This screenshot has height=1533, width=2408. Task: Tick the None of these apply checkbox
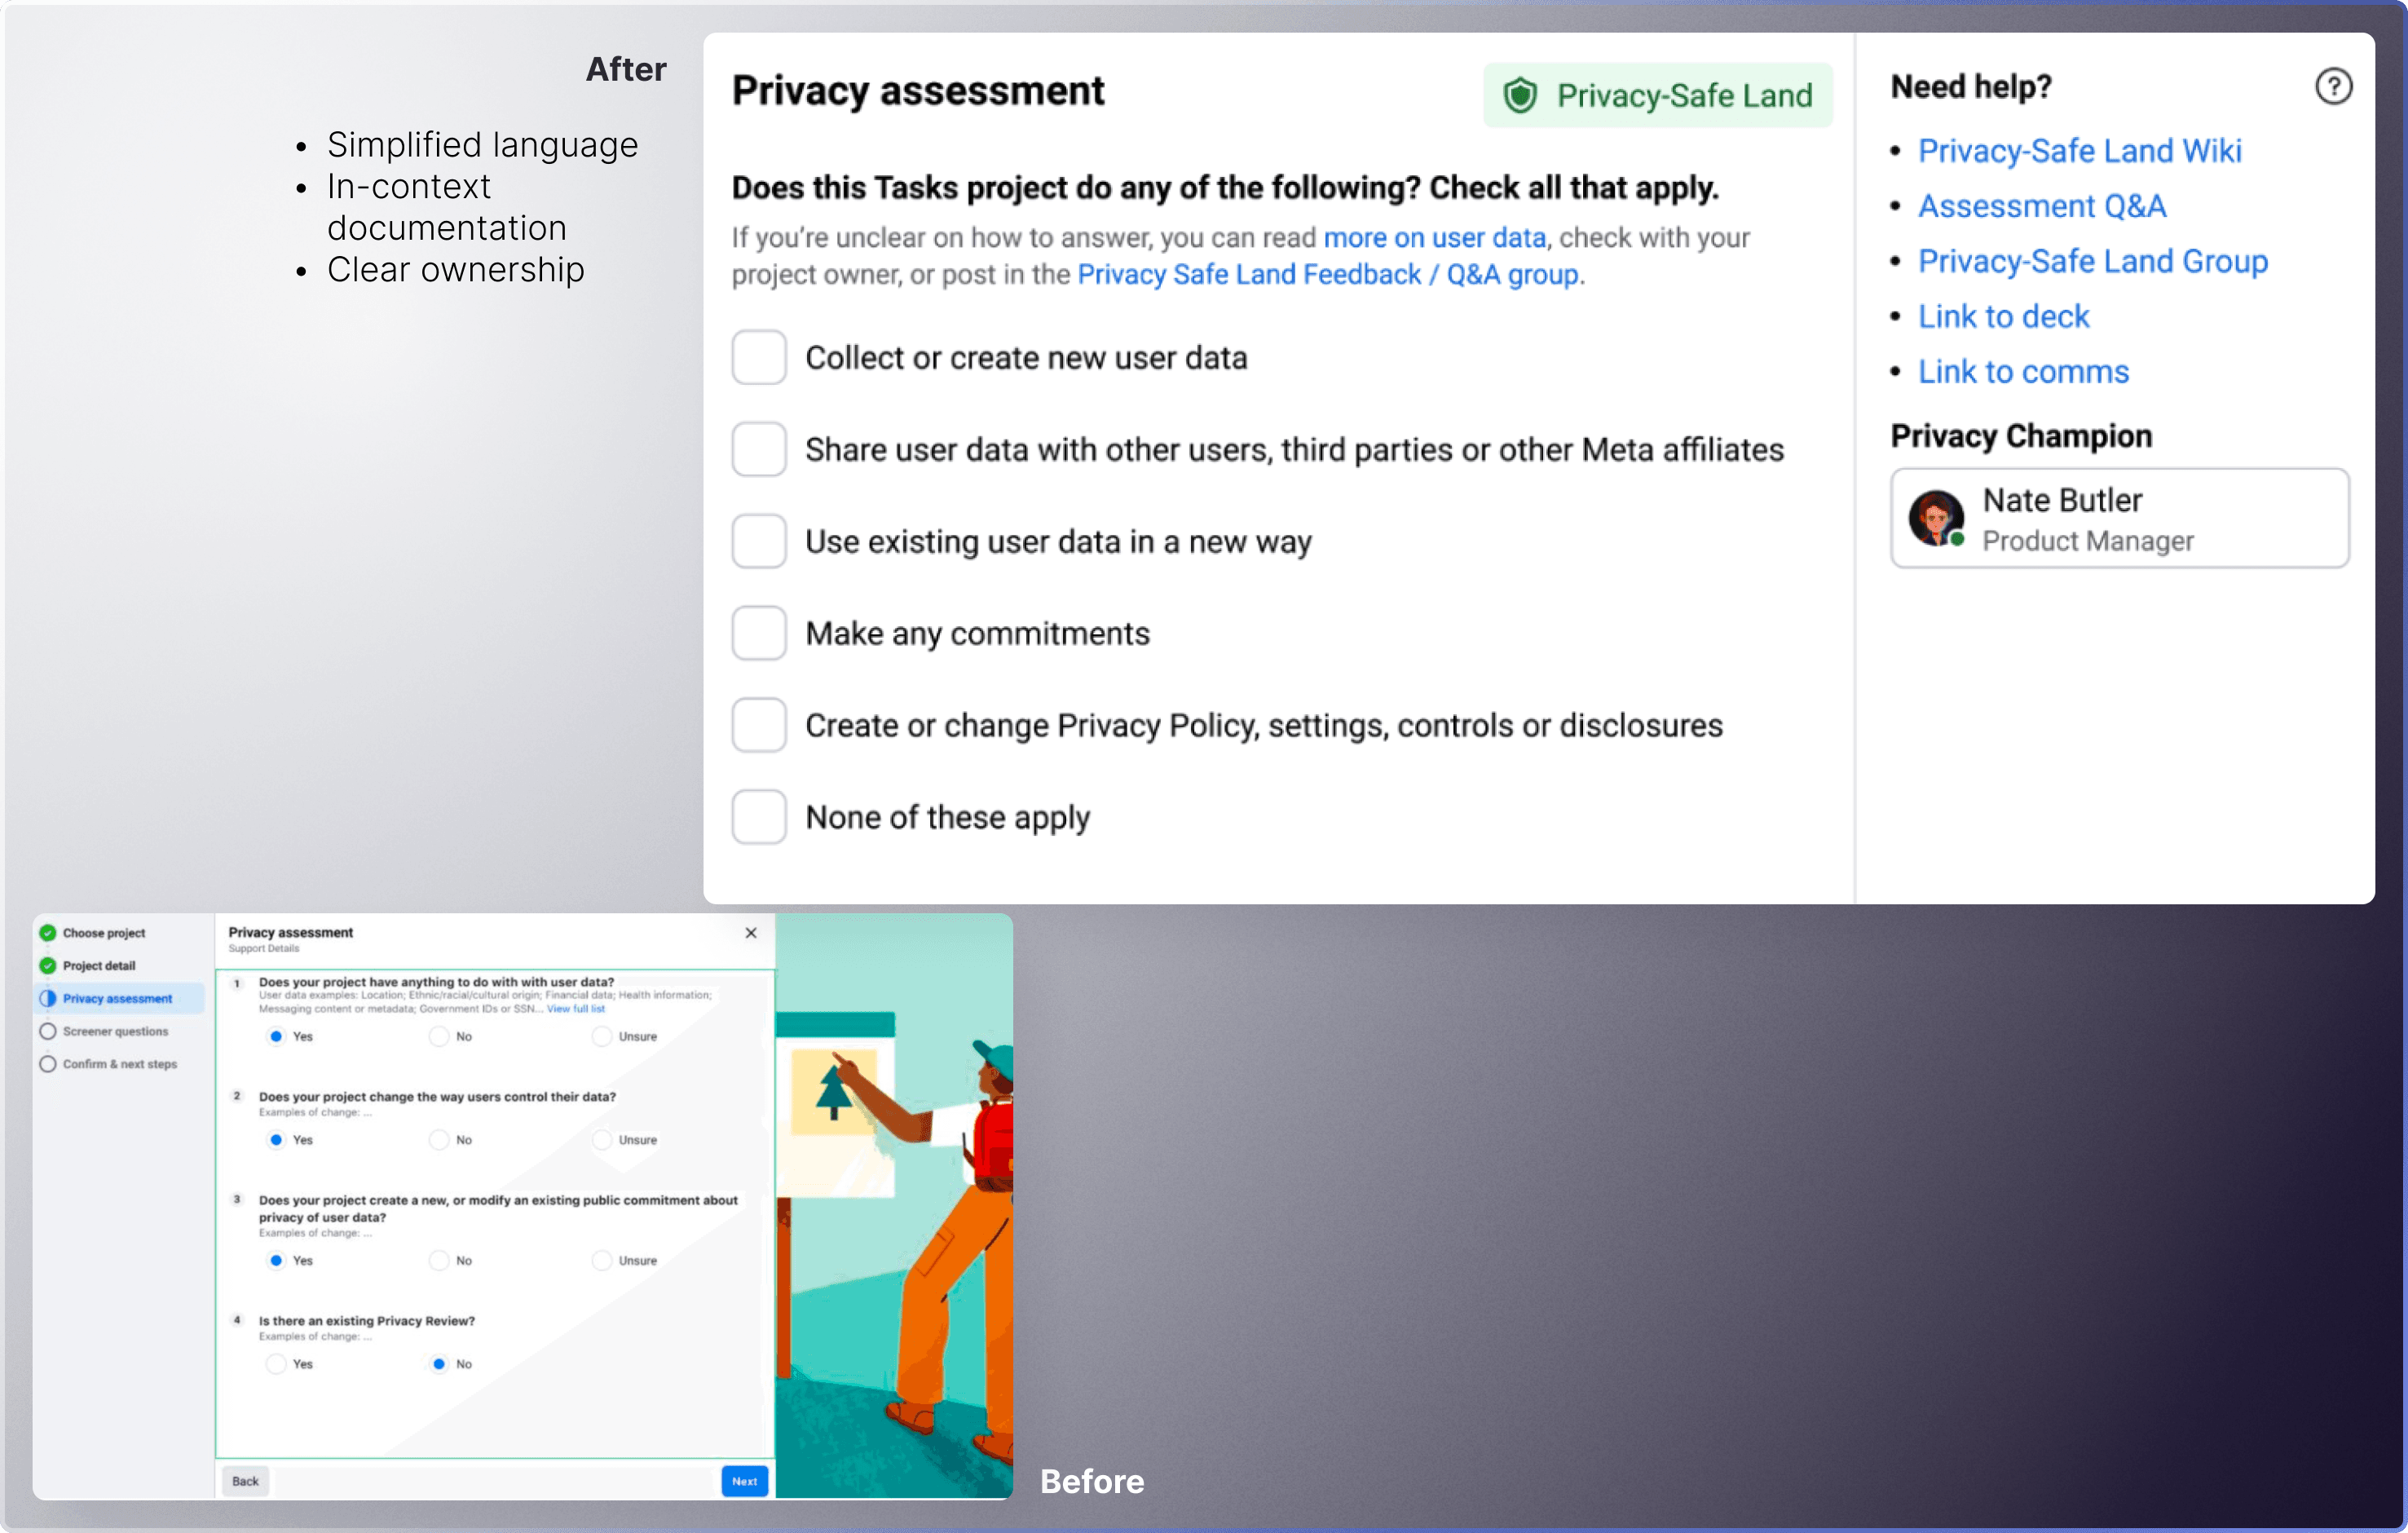pyautogui.click(x=759, y=817)
